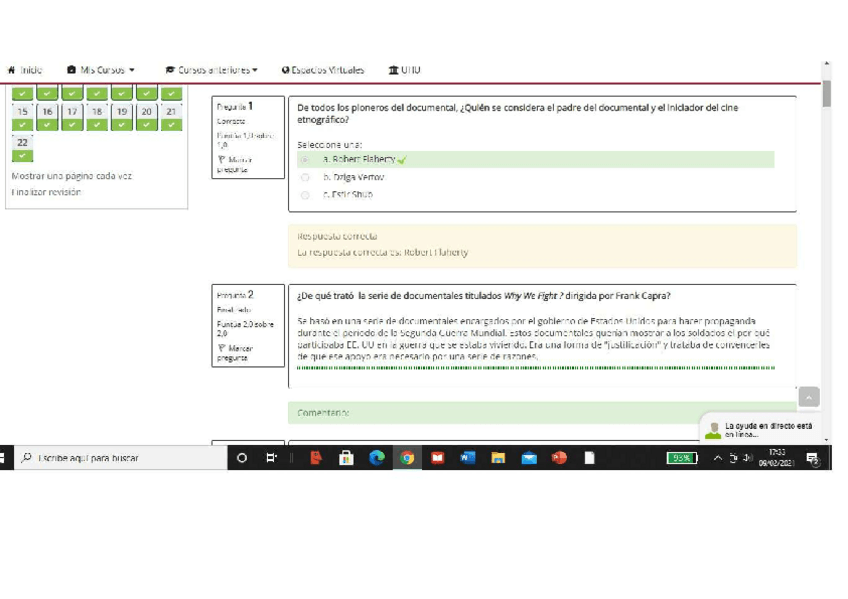
Task: Jump to question 16 in quiz navigation
Action: pyautogui.click(x=47, y=117)
